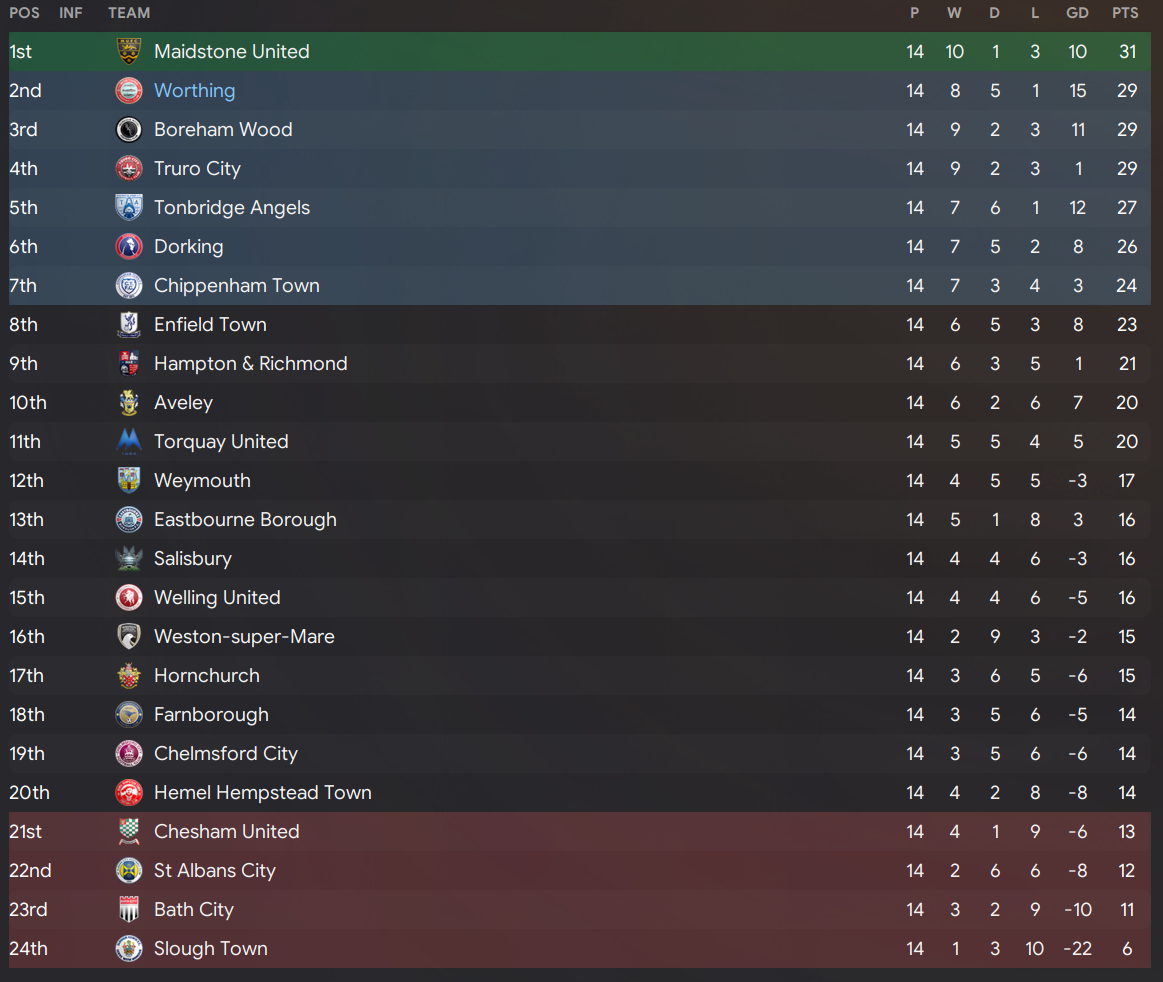
Task: Click the TEAM column header
Action: (x=129, y=13)
